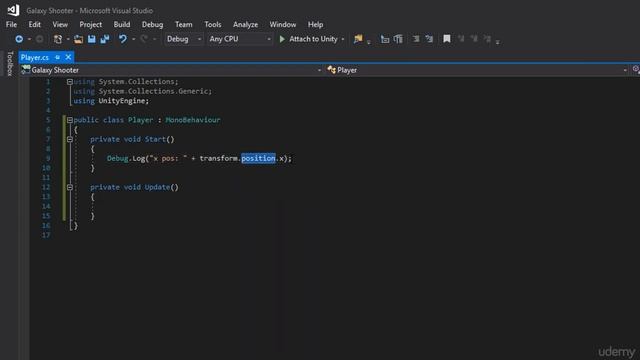The height and width of the screenshot is (360, 640).
Task: Collapse the Player class outline
Action: 70,120
